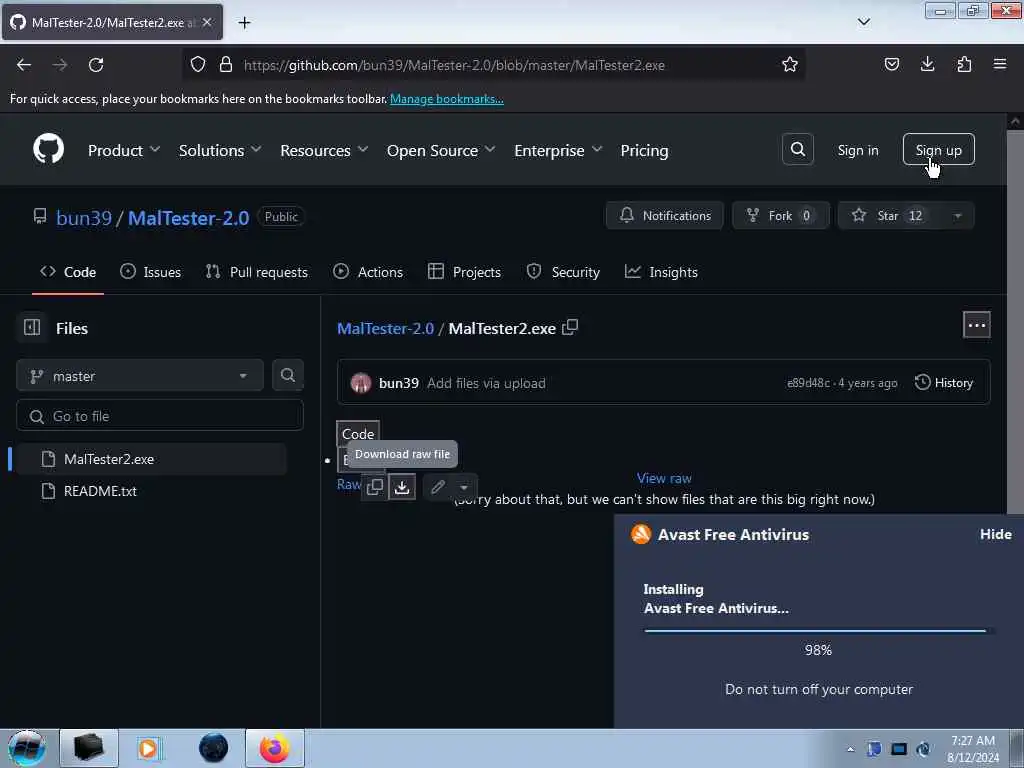Image resolution: width=1024 pixels, height=768 pixels.
Task: Show hidden system tray icons arrow
Action: click(x=850, y=749)
